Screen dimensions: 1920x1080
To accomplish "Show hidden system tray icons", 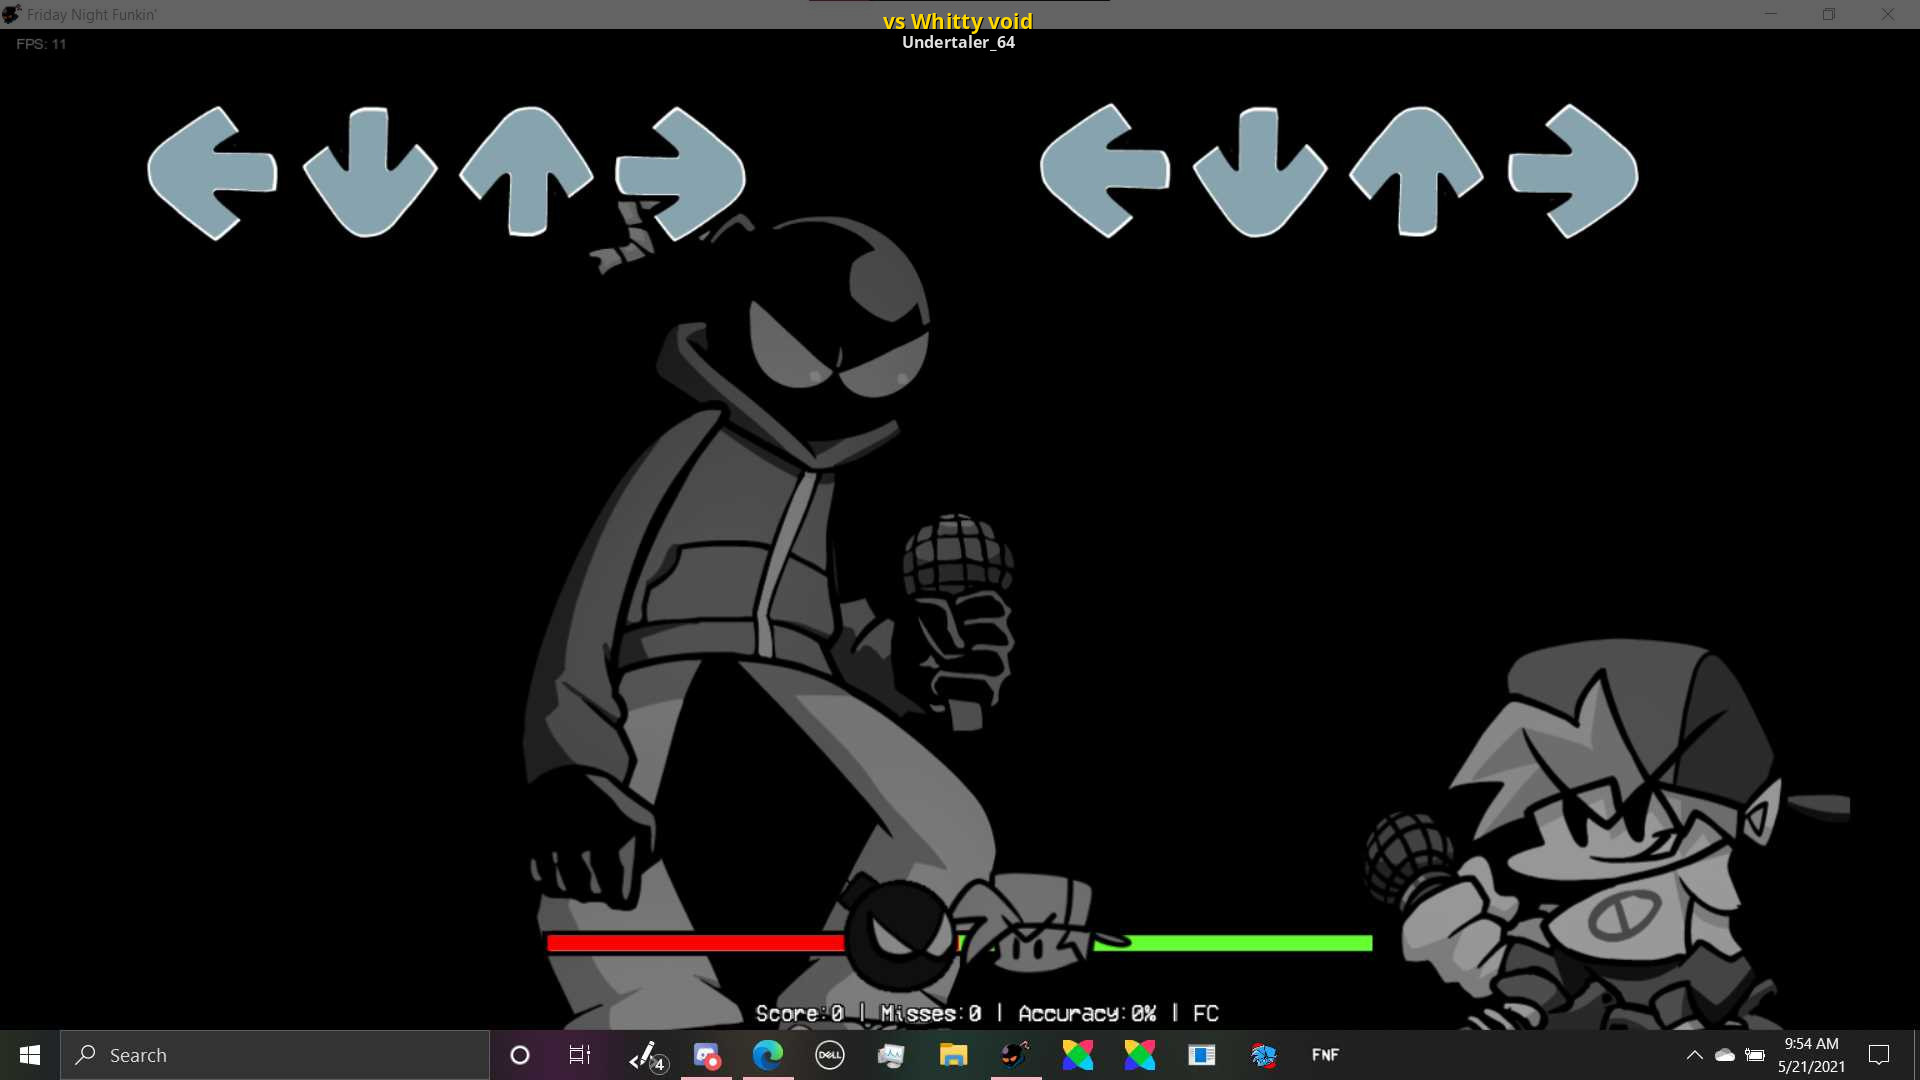I will click(1694, 1055).
